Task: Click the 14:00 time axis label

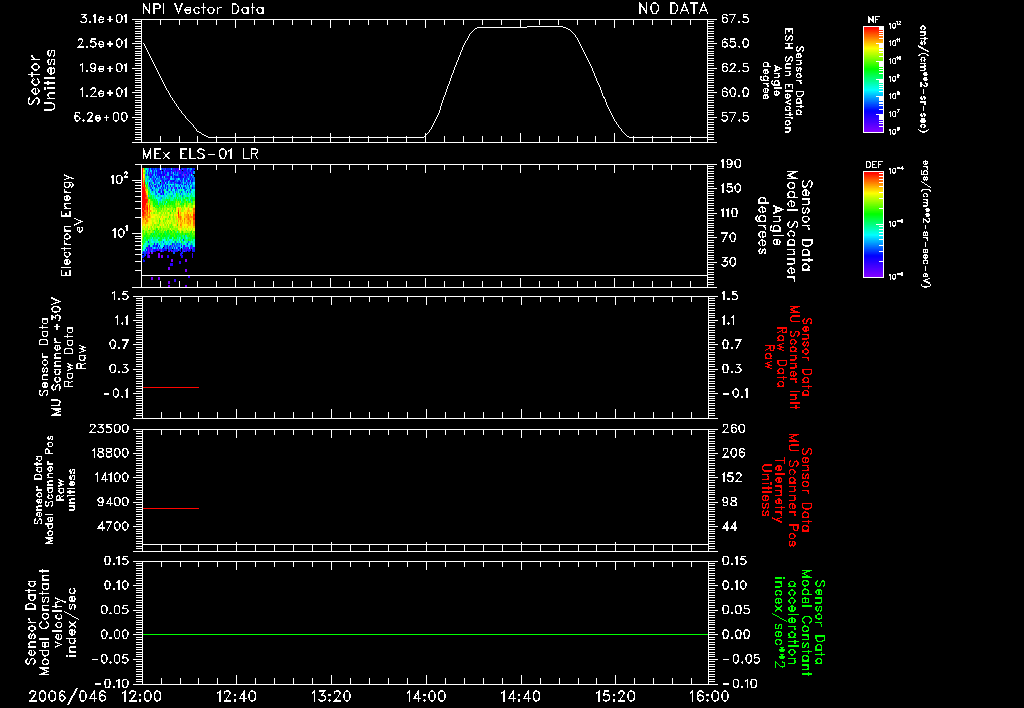Action: pos(426,696)
